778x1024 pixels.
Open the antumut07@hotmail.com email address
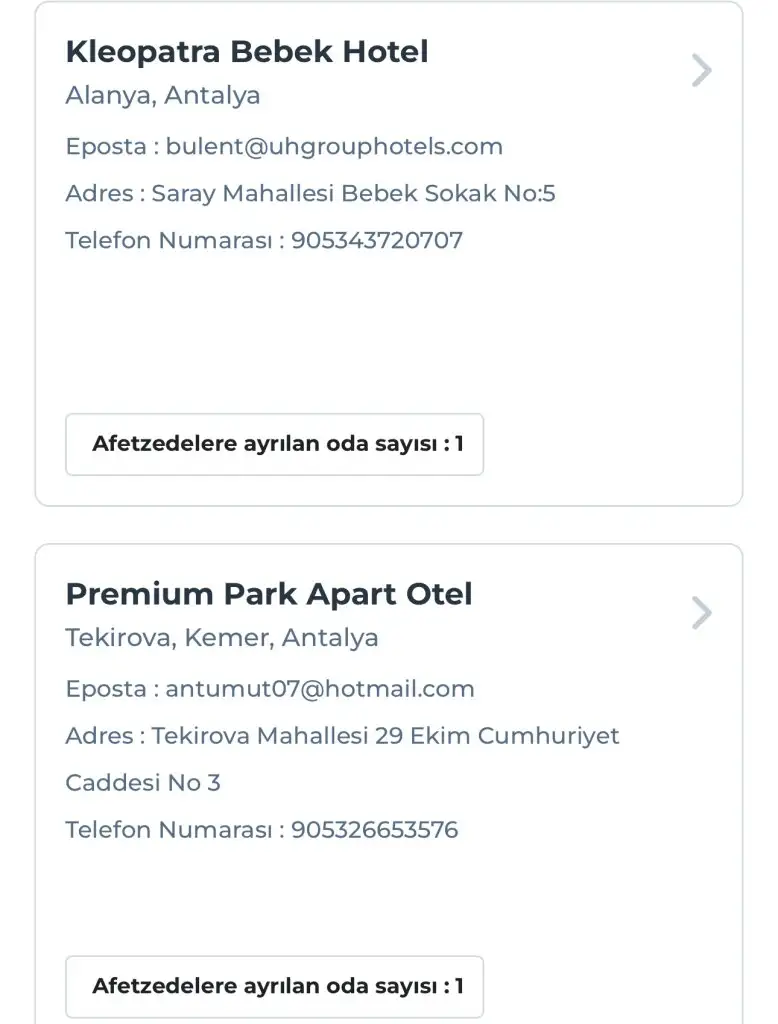point(320,689)
